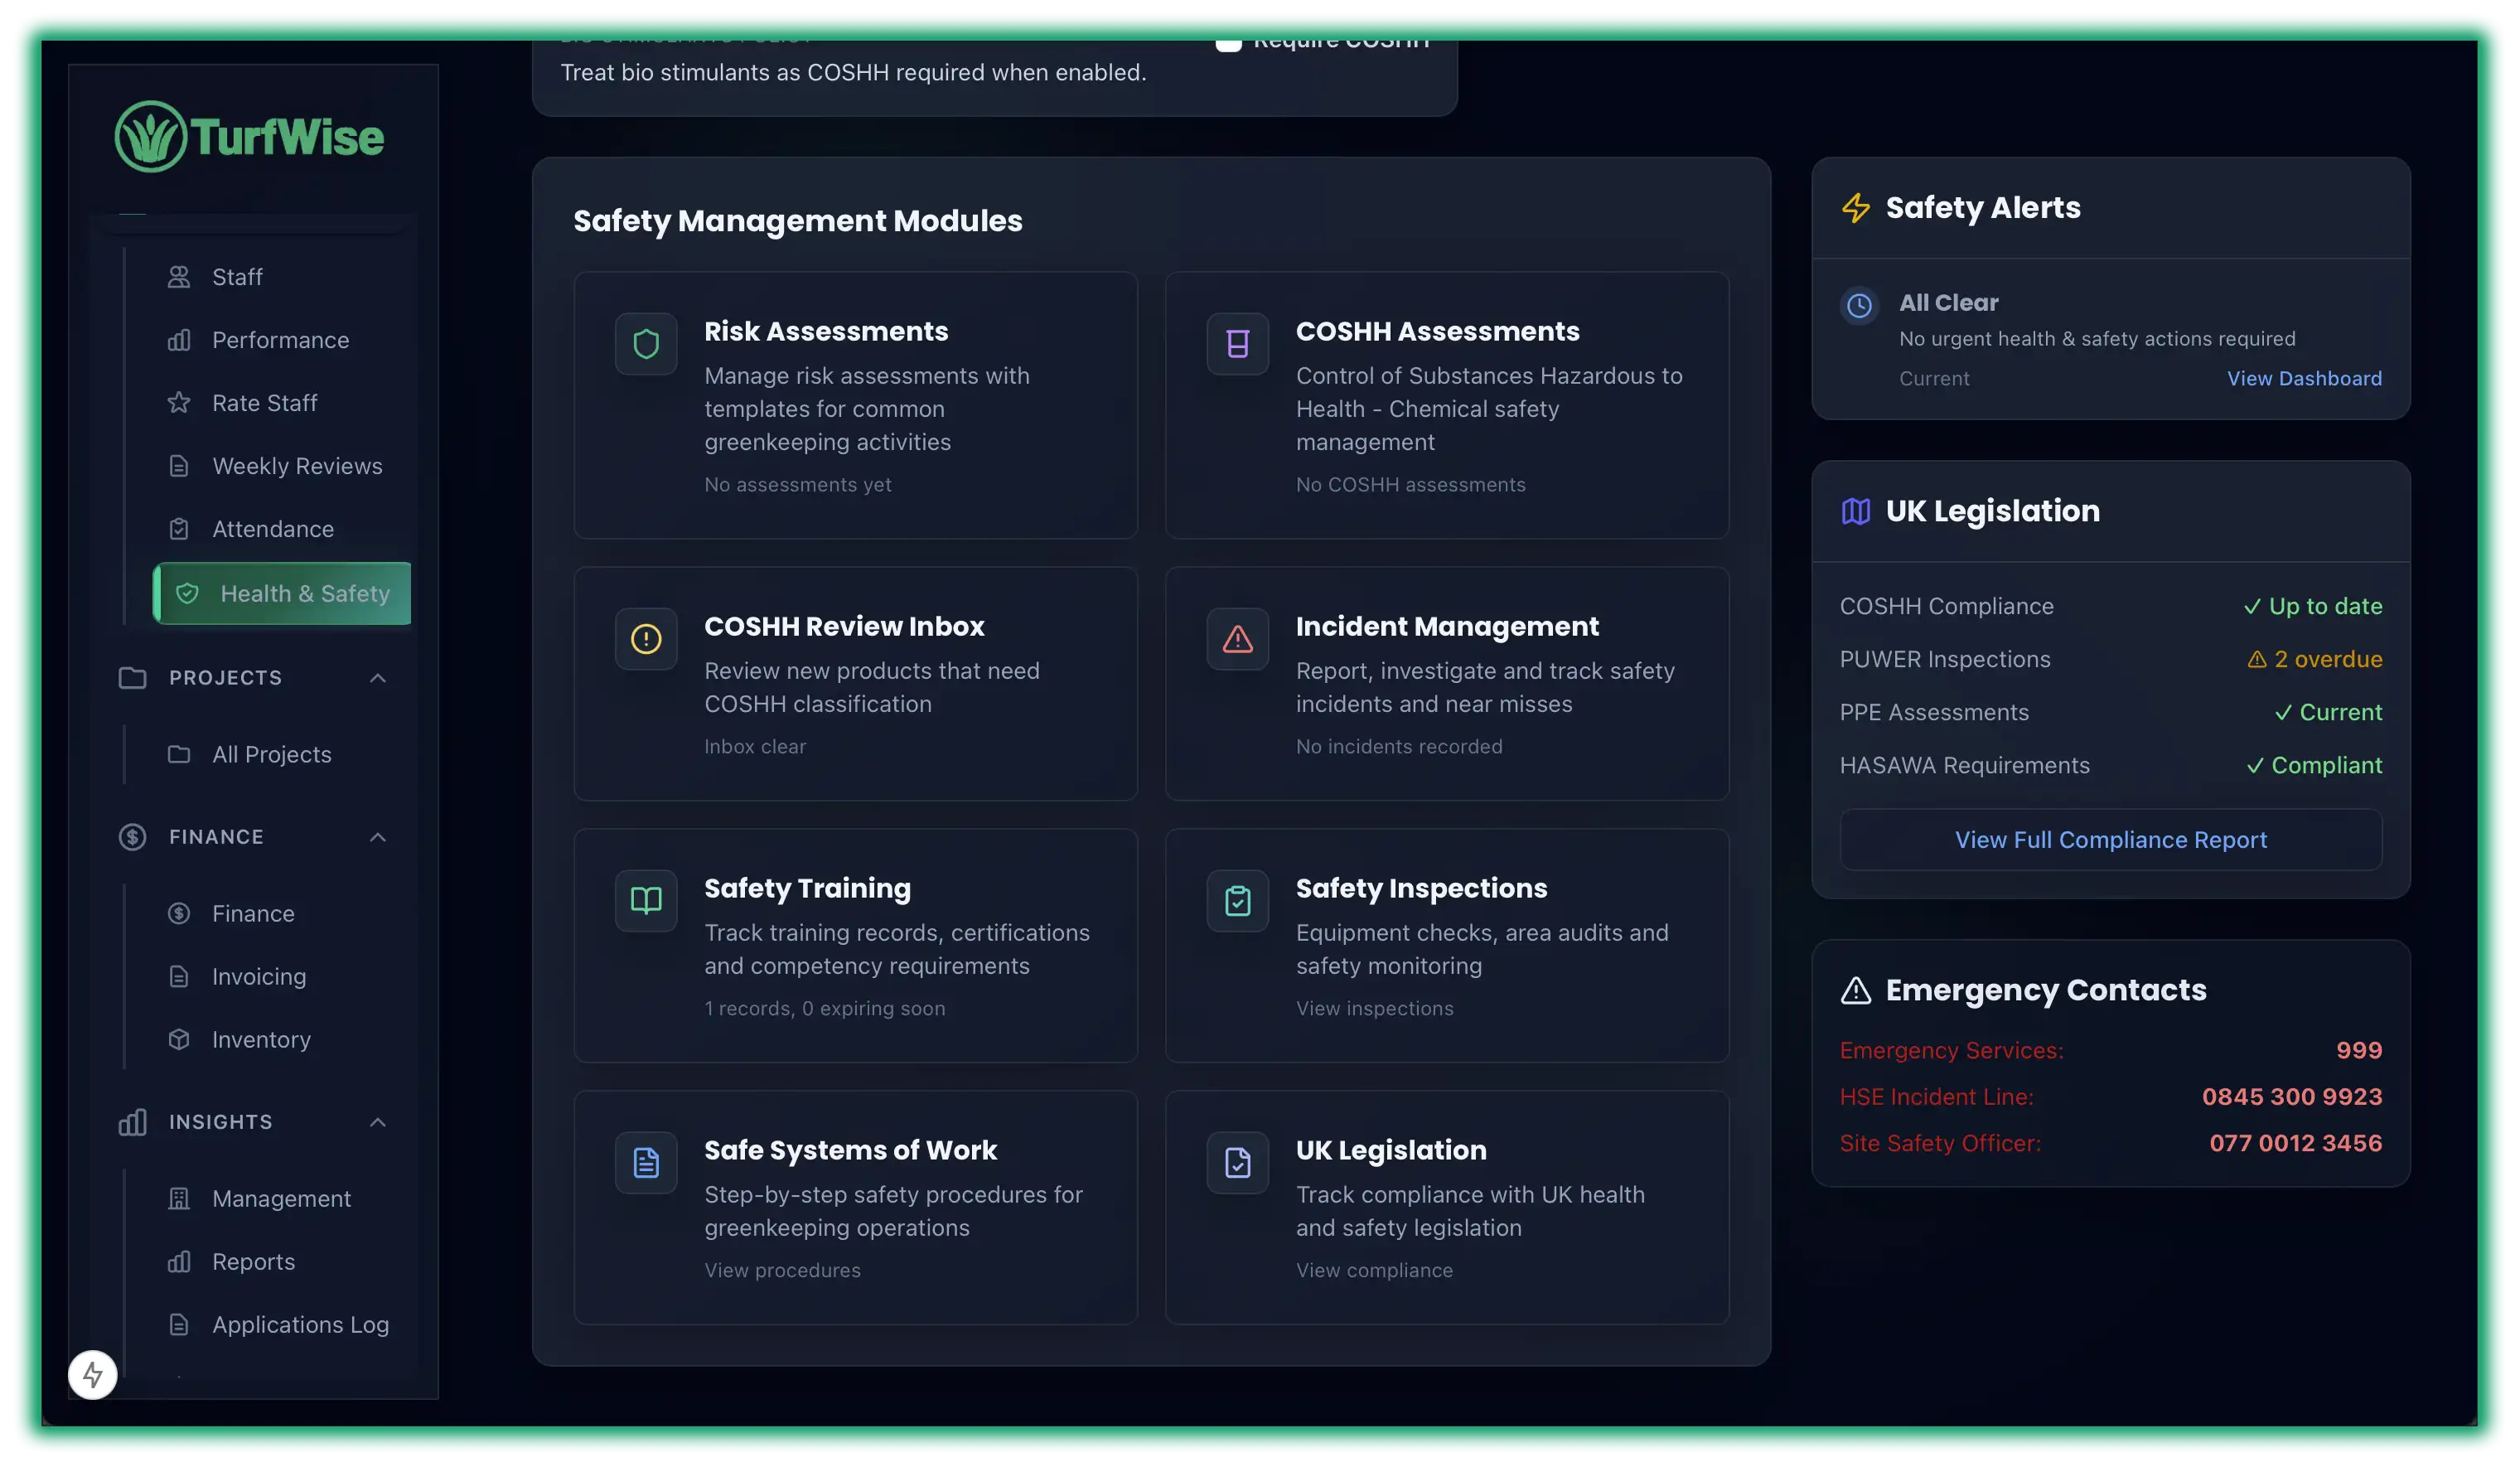Screen dimensions: 2520x1467
Task: Collapse the INSIGHTS section chevron
Action: point(377,1121)
